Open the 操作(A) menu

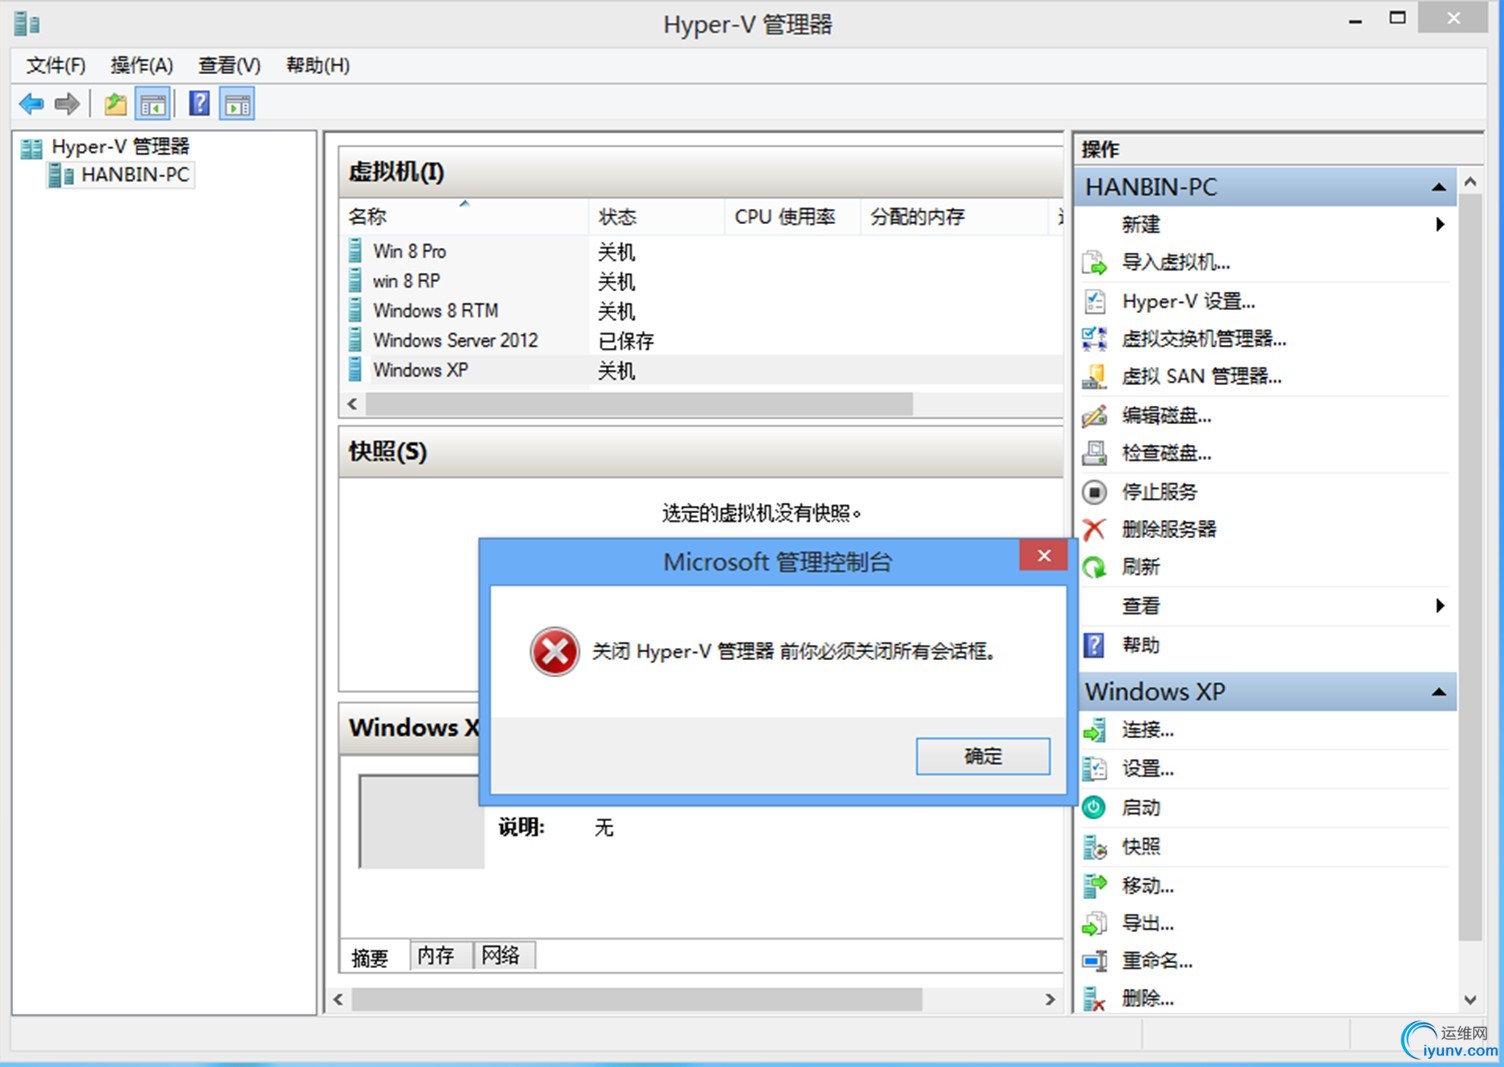[142, 65]
